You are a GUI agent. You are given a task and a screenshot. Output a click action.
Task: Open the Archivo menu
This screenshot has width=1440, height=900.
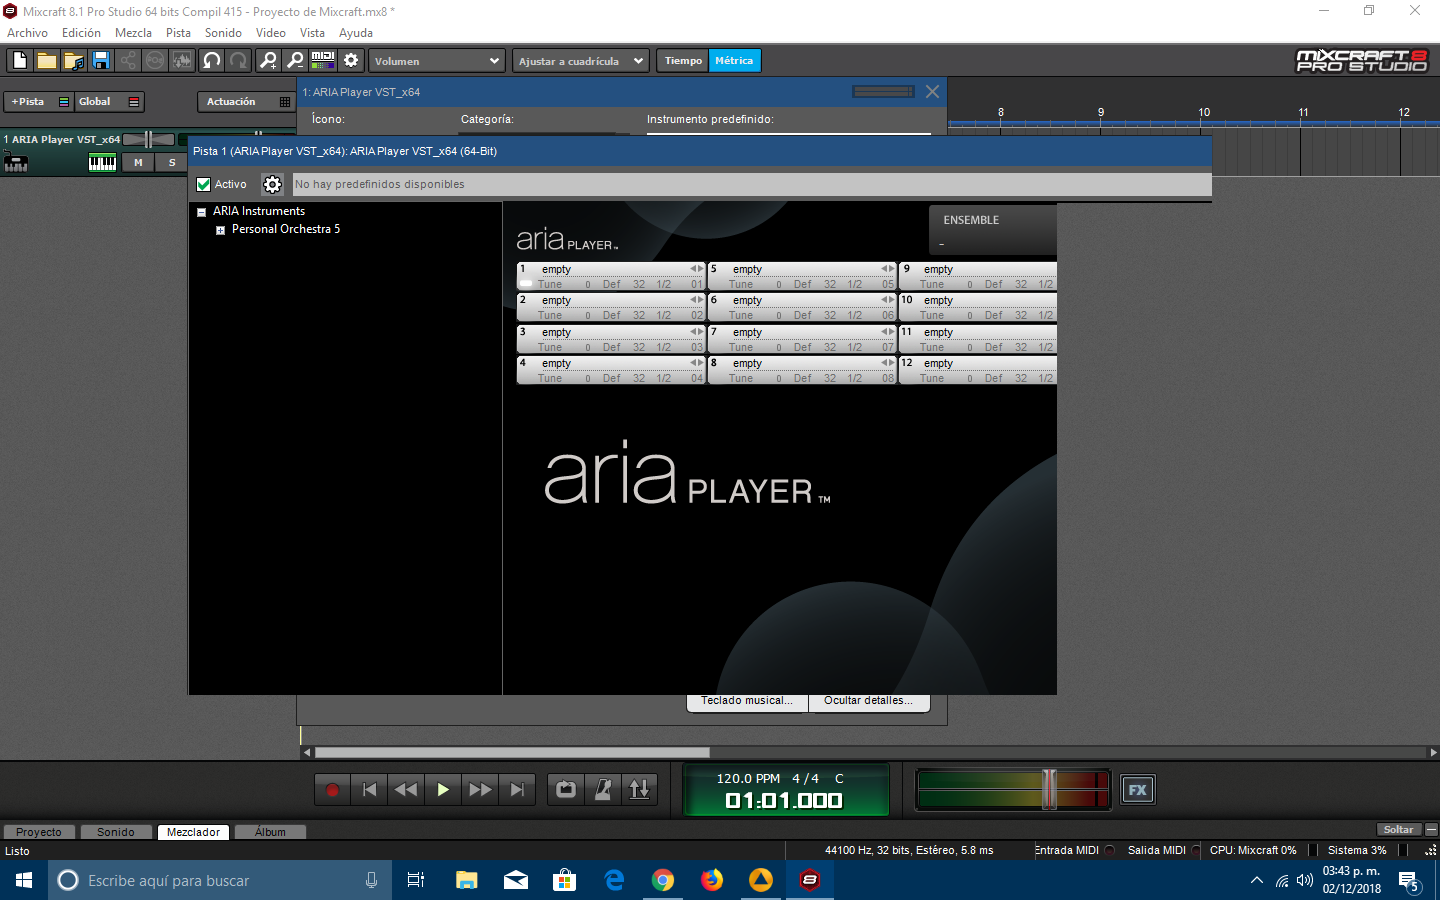pos(27,33)
